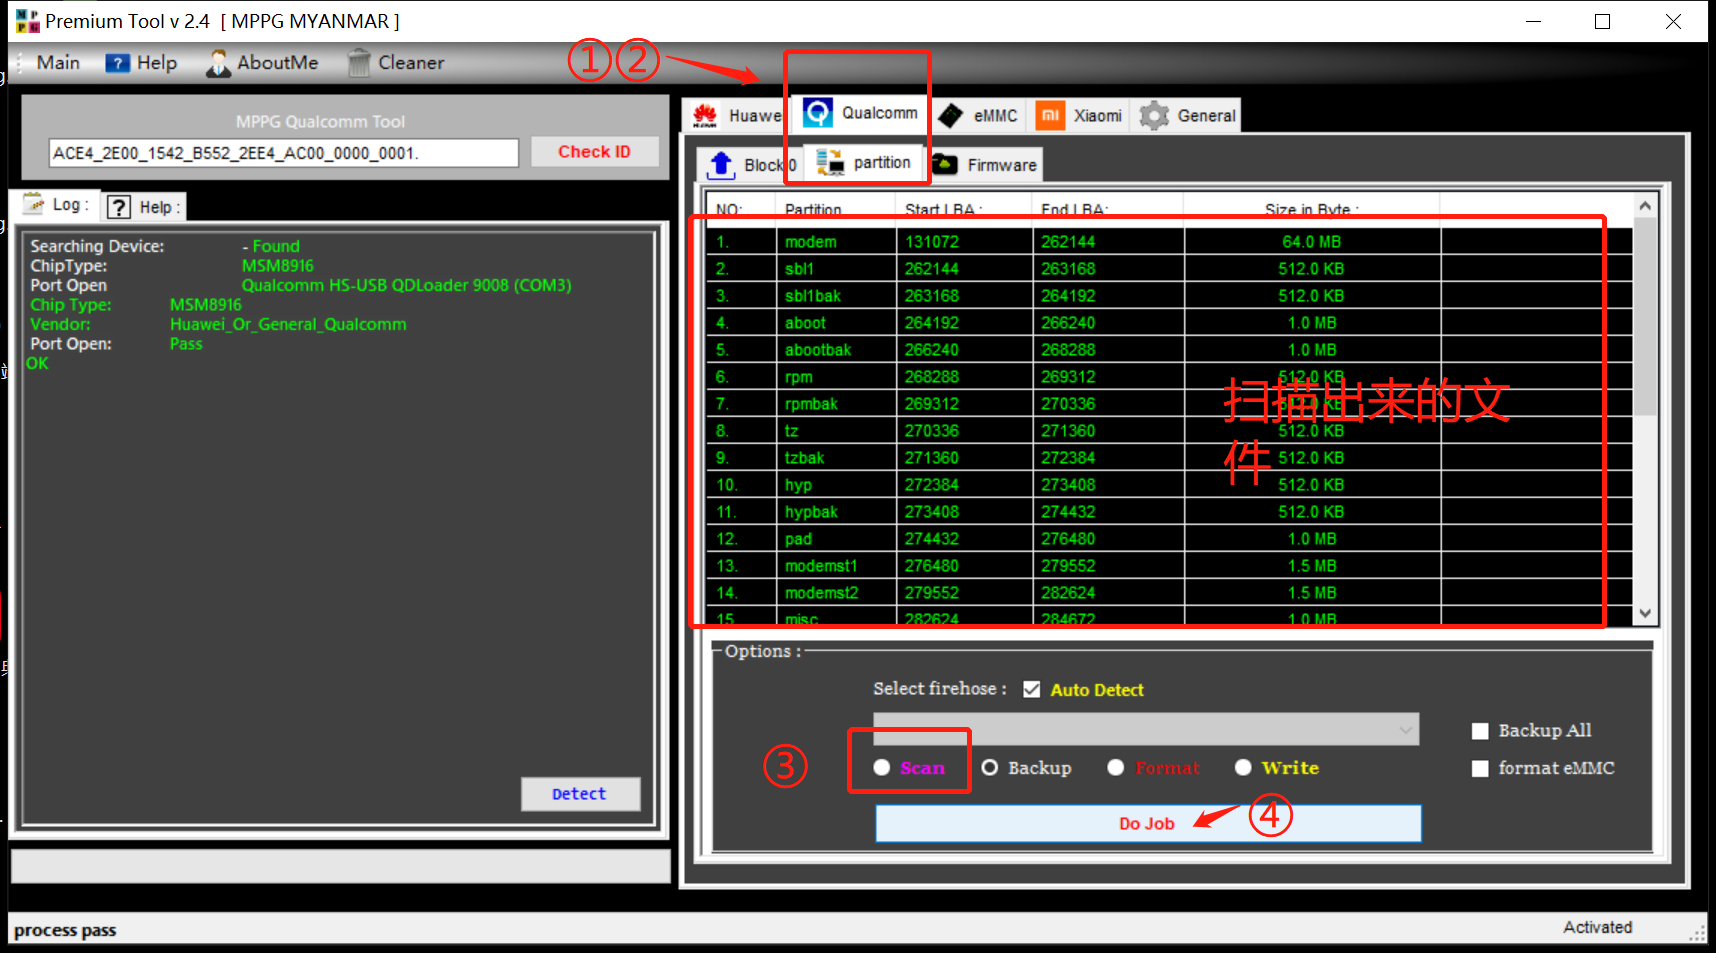Click the Partition column header
The height and width of the screenshot is (953, 1716).
[x=836, y=209]
